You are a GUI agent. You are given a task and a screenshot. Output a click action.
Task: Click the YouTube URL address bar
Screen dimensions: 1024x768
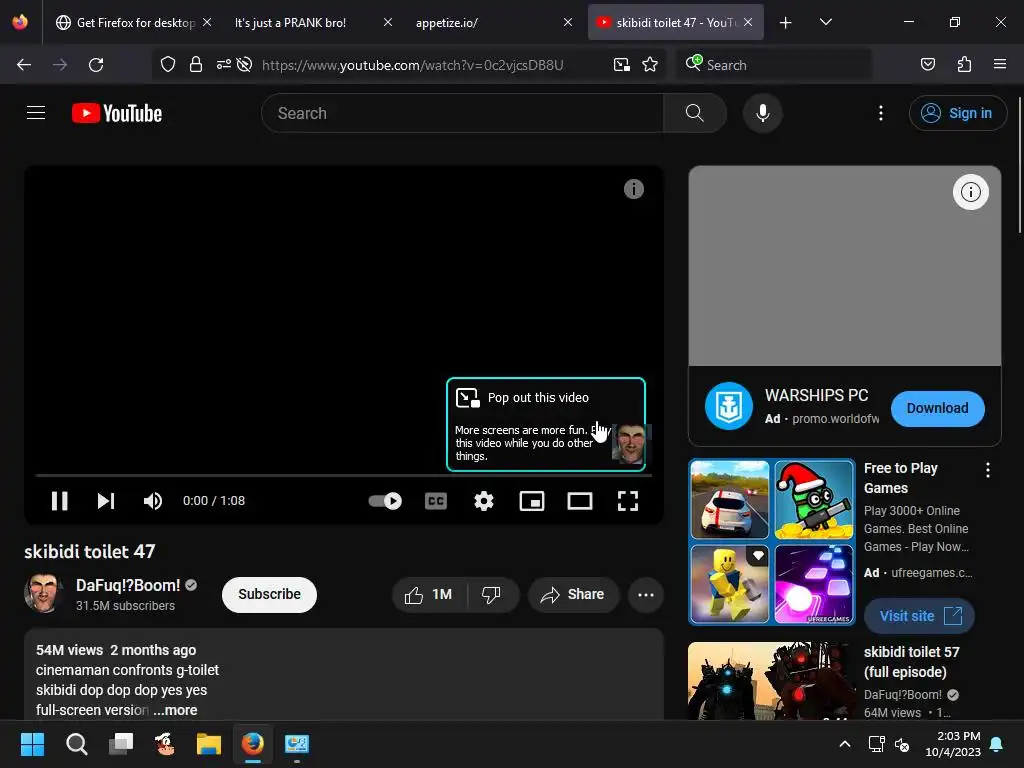coord(413,65)
